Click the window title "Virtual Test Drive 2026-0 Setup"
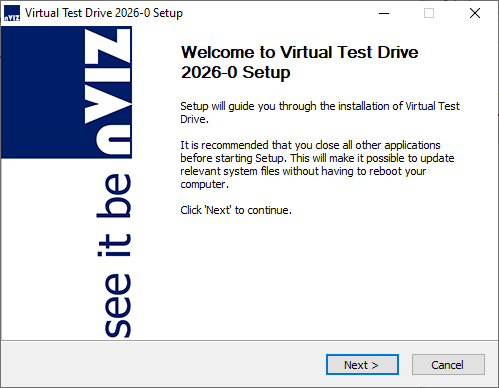The height and width of the screenshot is (388, 499). [x=104, y=13]
